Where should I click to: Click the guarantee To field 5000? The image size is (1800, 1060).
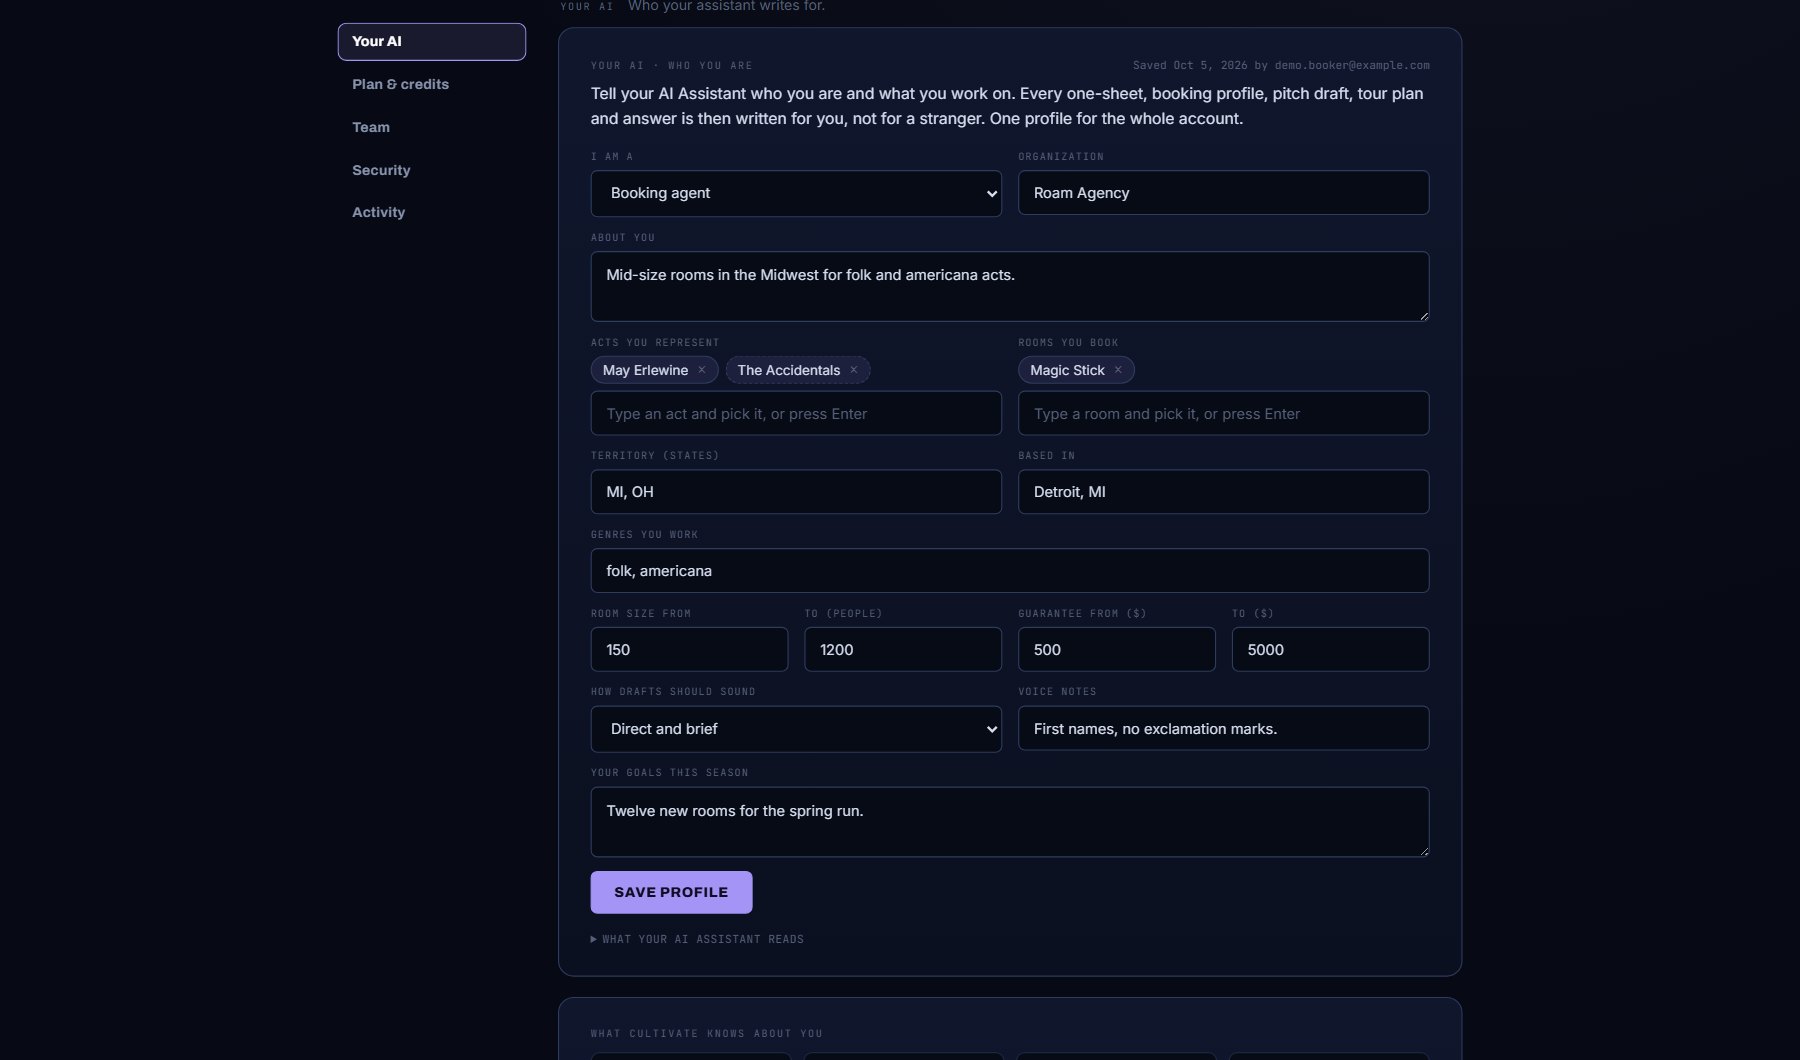[1330, 649]
